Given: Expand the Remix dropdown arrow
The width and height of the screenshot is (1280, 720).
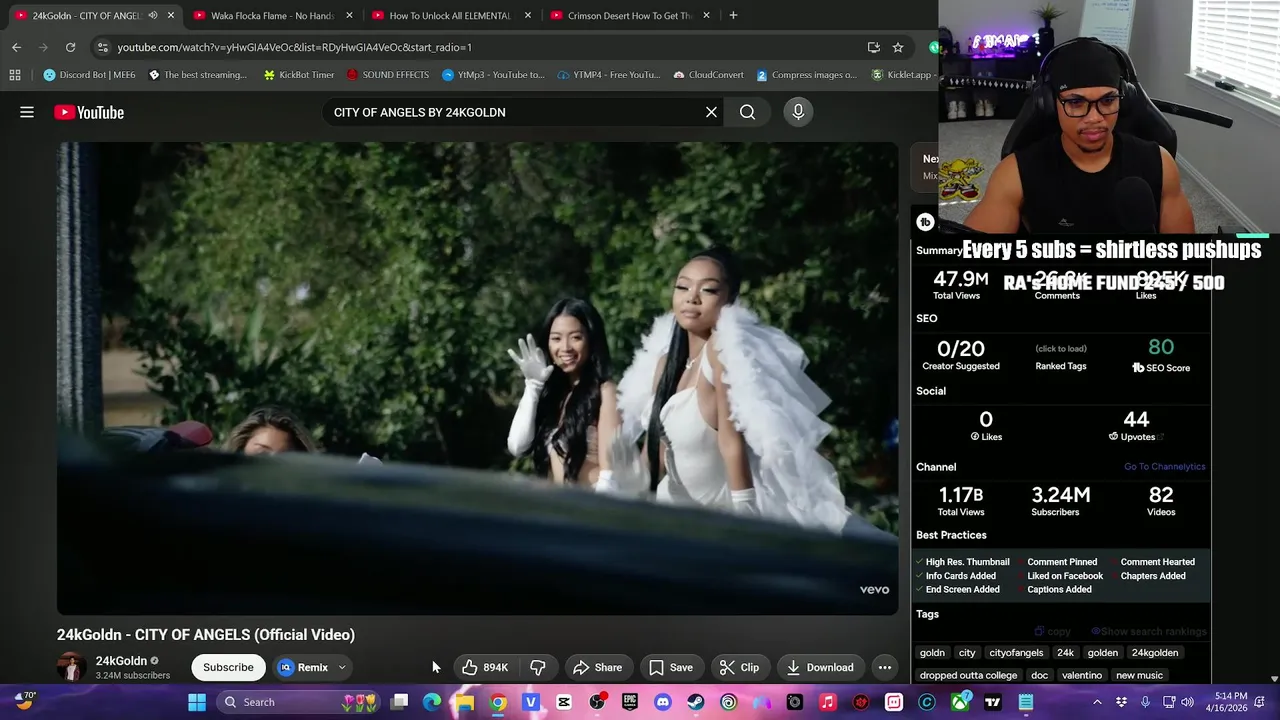Looking at the screenshot, I should [x=342, y=667].
